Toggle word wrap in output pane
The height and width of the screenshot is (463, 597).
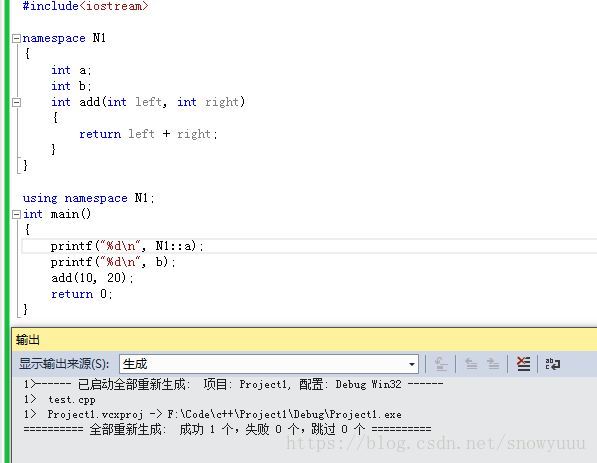pos(552,364)
